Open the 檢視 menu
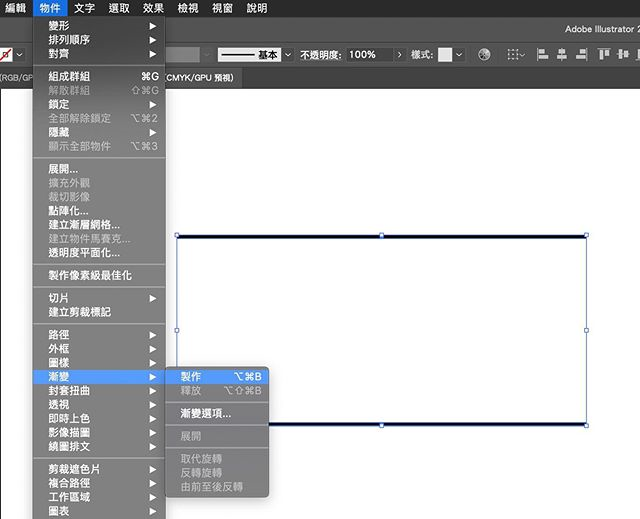 coord(188,8)
